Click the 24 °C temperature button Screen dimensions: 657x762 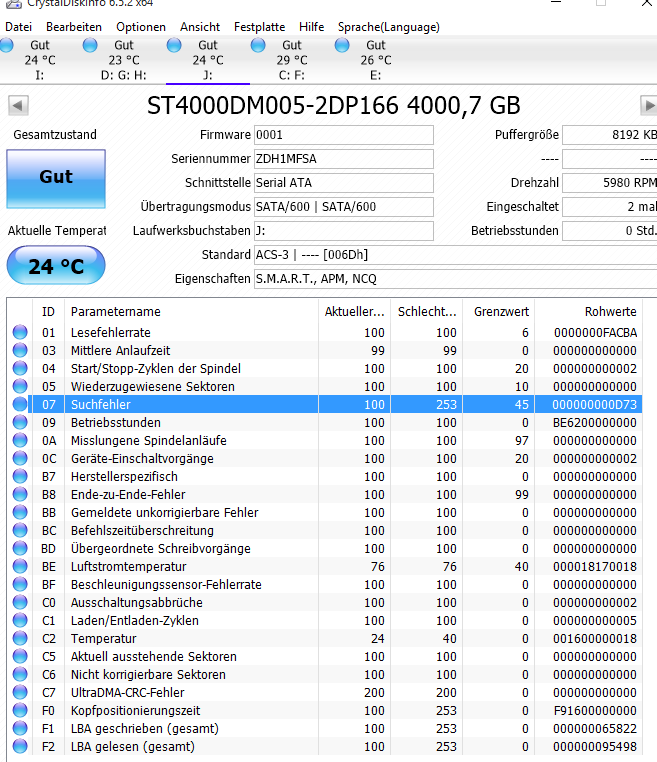pos(56,265)
